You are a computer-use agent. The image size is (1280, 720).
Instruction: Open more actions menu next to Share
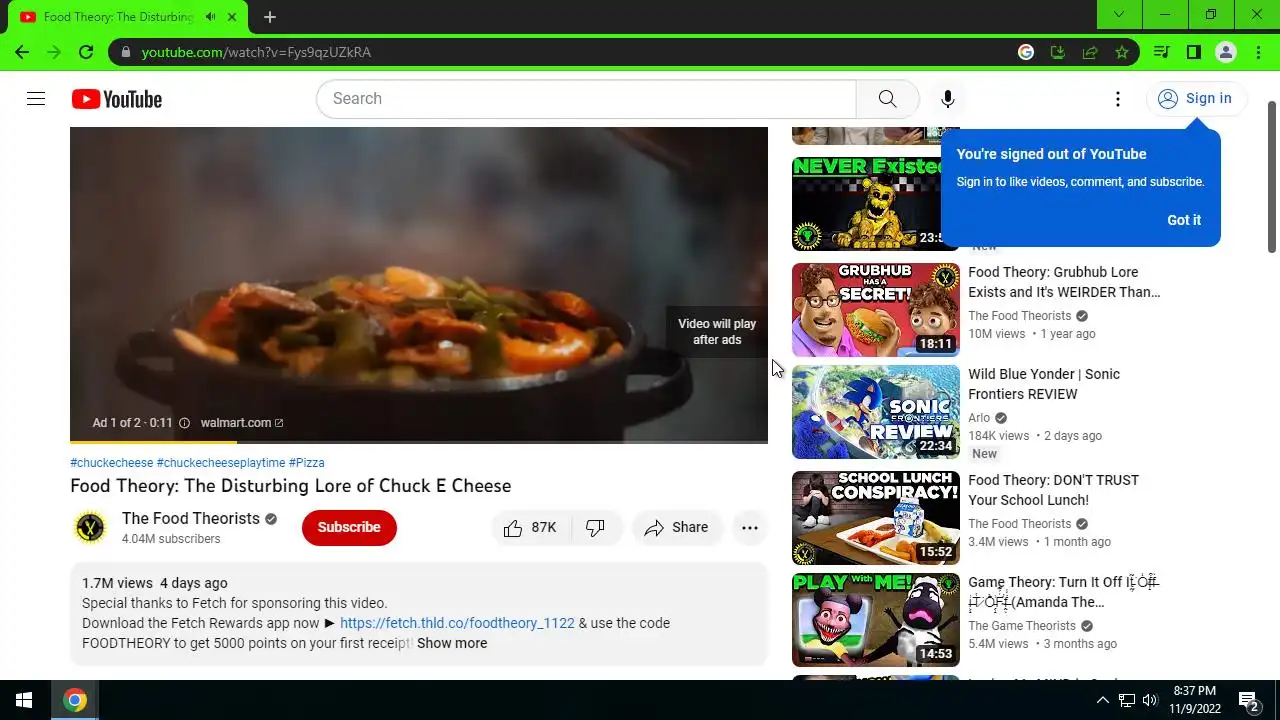[750, 528]
